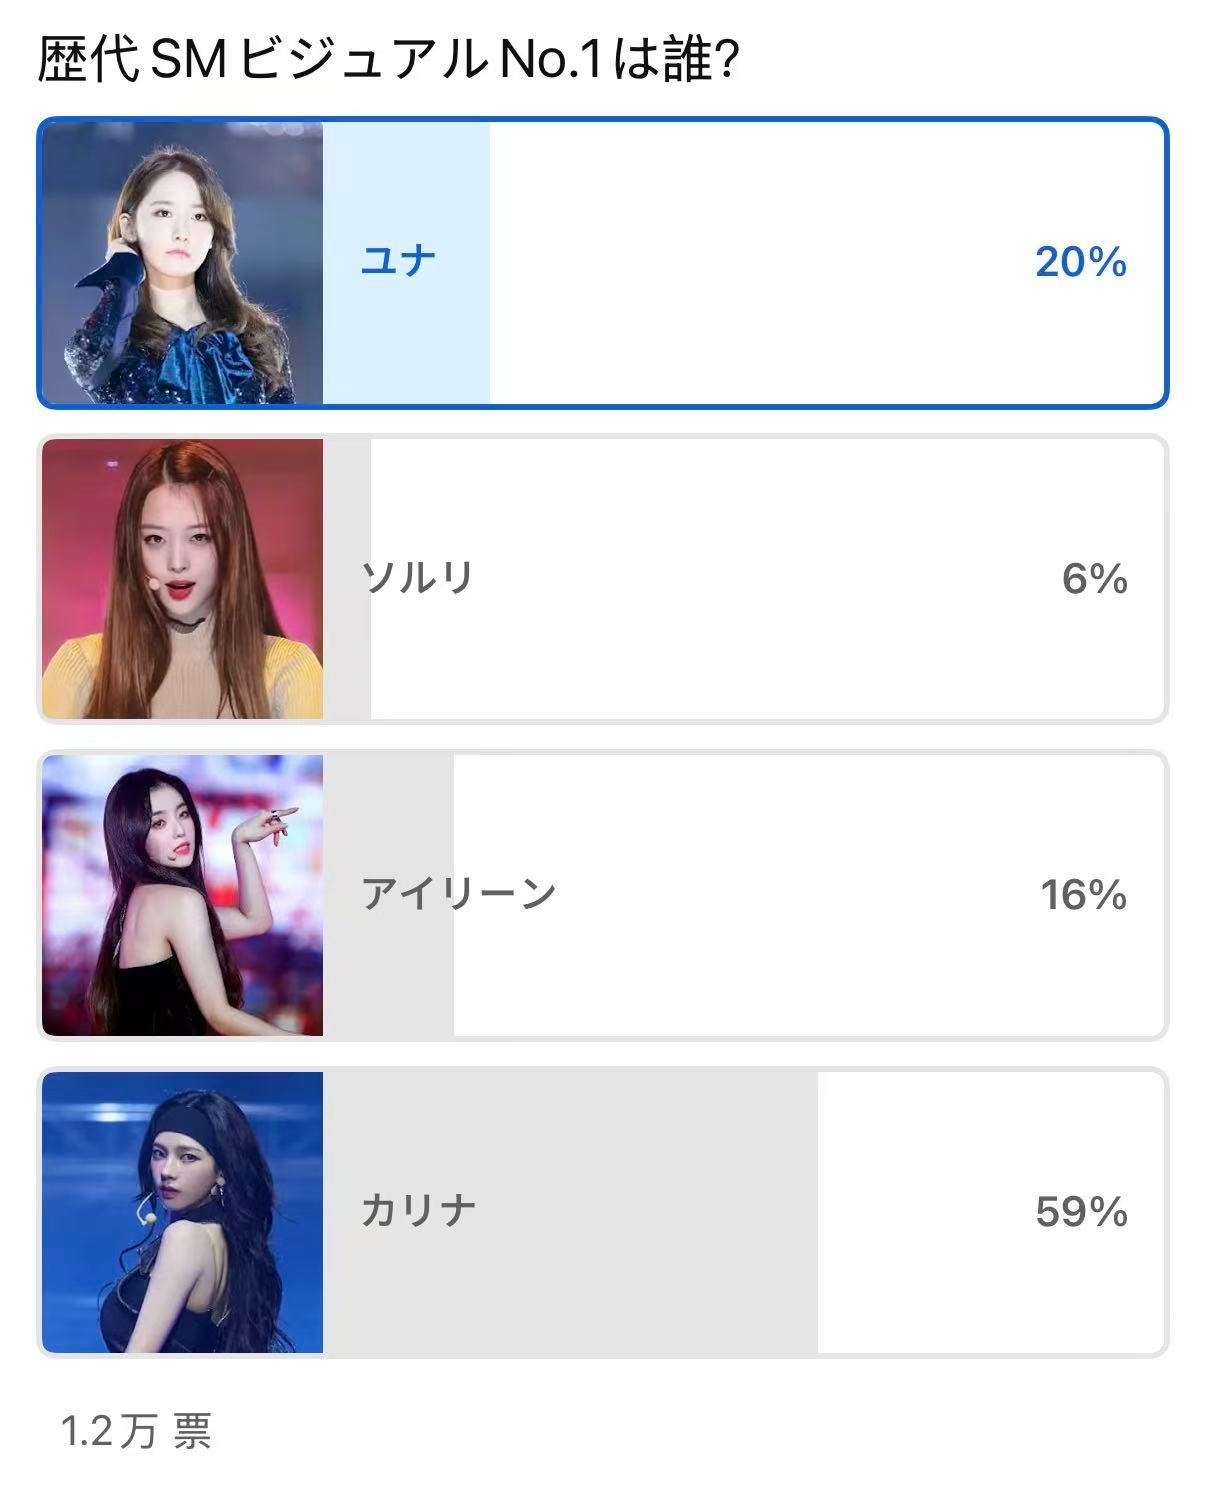This screenshot has width=1206, height=1486.
Task: Click the ユナ name label
Action: (x=399, y=261)
